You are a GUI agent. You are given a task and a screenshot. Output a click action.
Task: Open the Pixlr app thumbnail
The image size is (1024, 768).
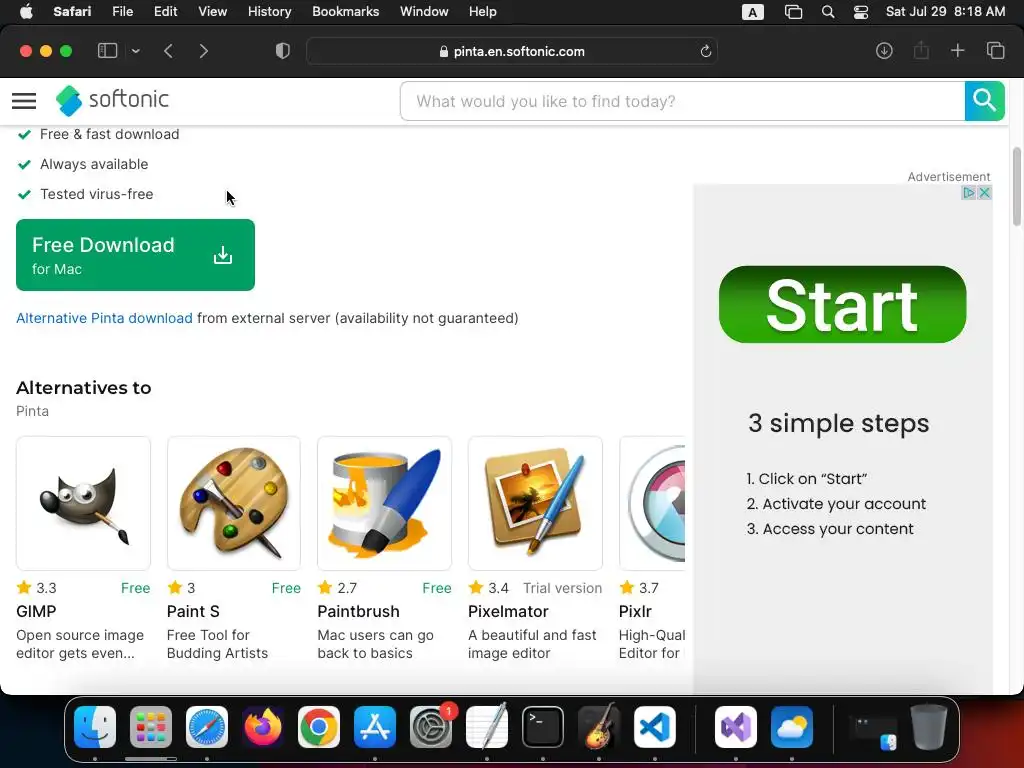pyautogui.click(x=652, y=503)
